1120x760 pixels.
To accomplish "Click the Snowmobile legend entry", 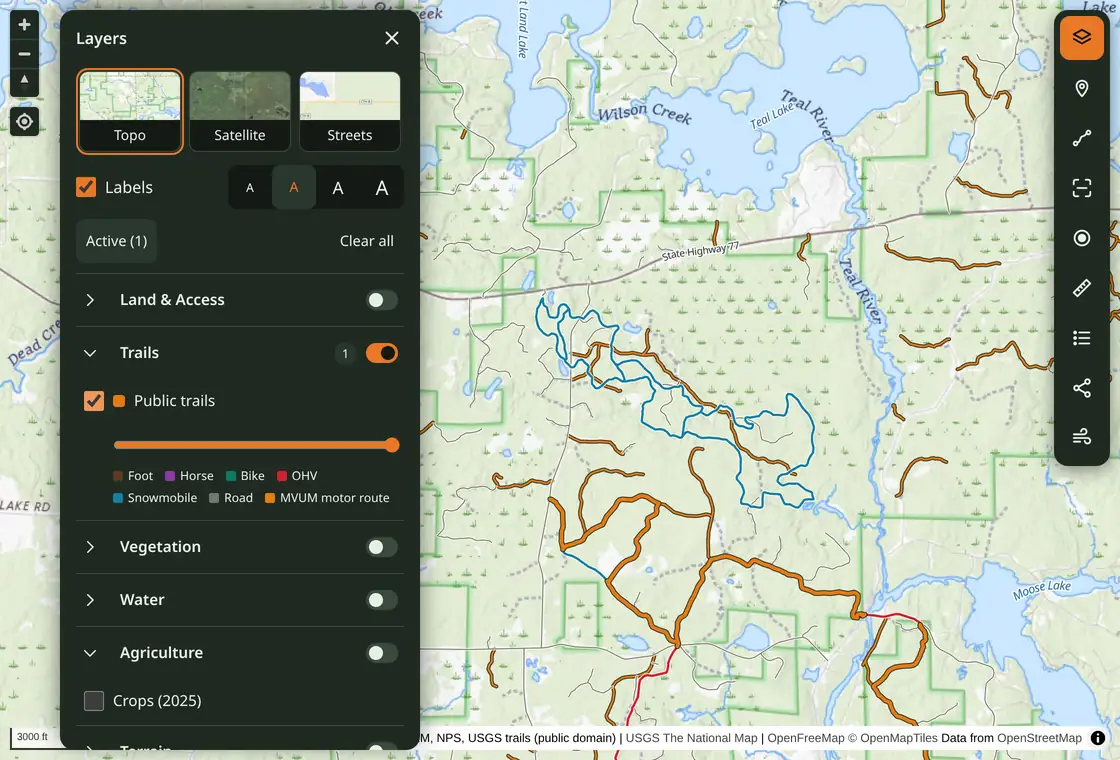I will pos(155,498).
